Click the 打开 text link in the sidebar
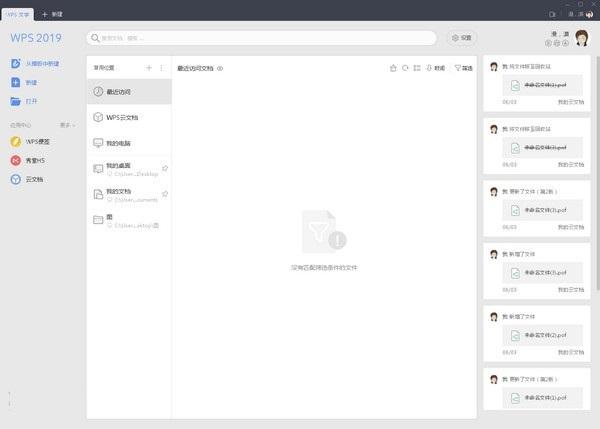This screenshot has width=600, height=429. click(x=31, y=101)
